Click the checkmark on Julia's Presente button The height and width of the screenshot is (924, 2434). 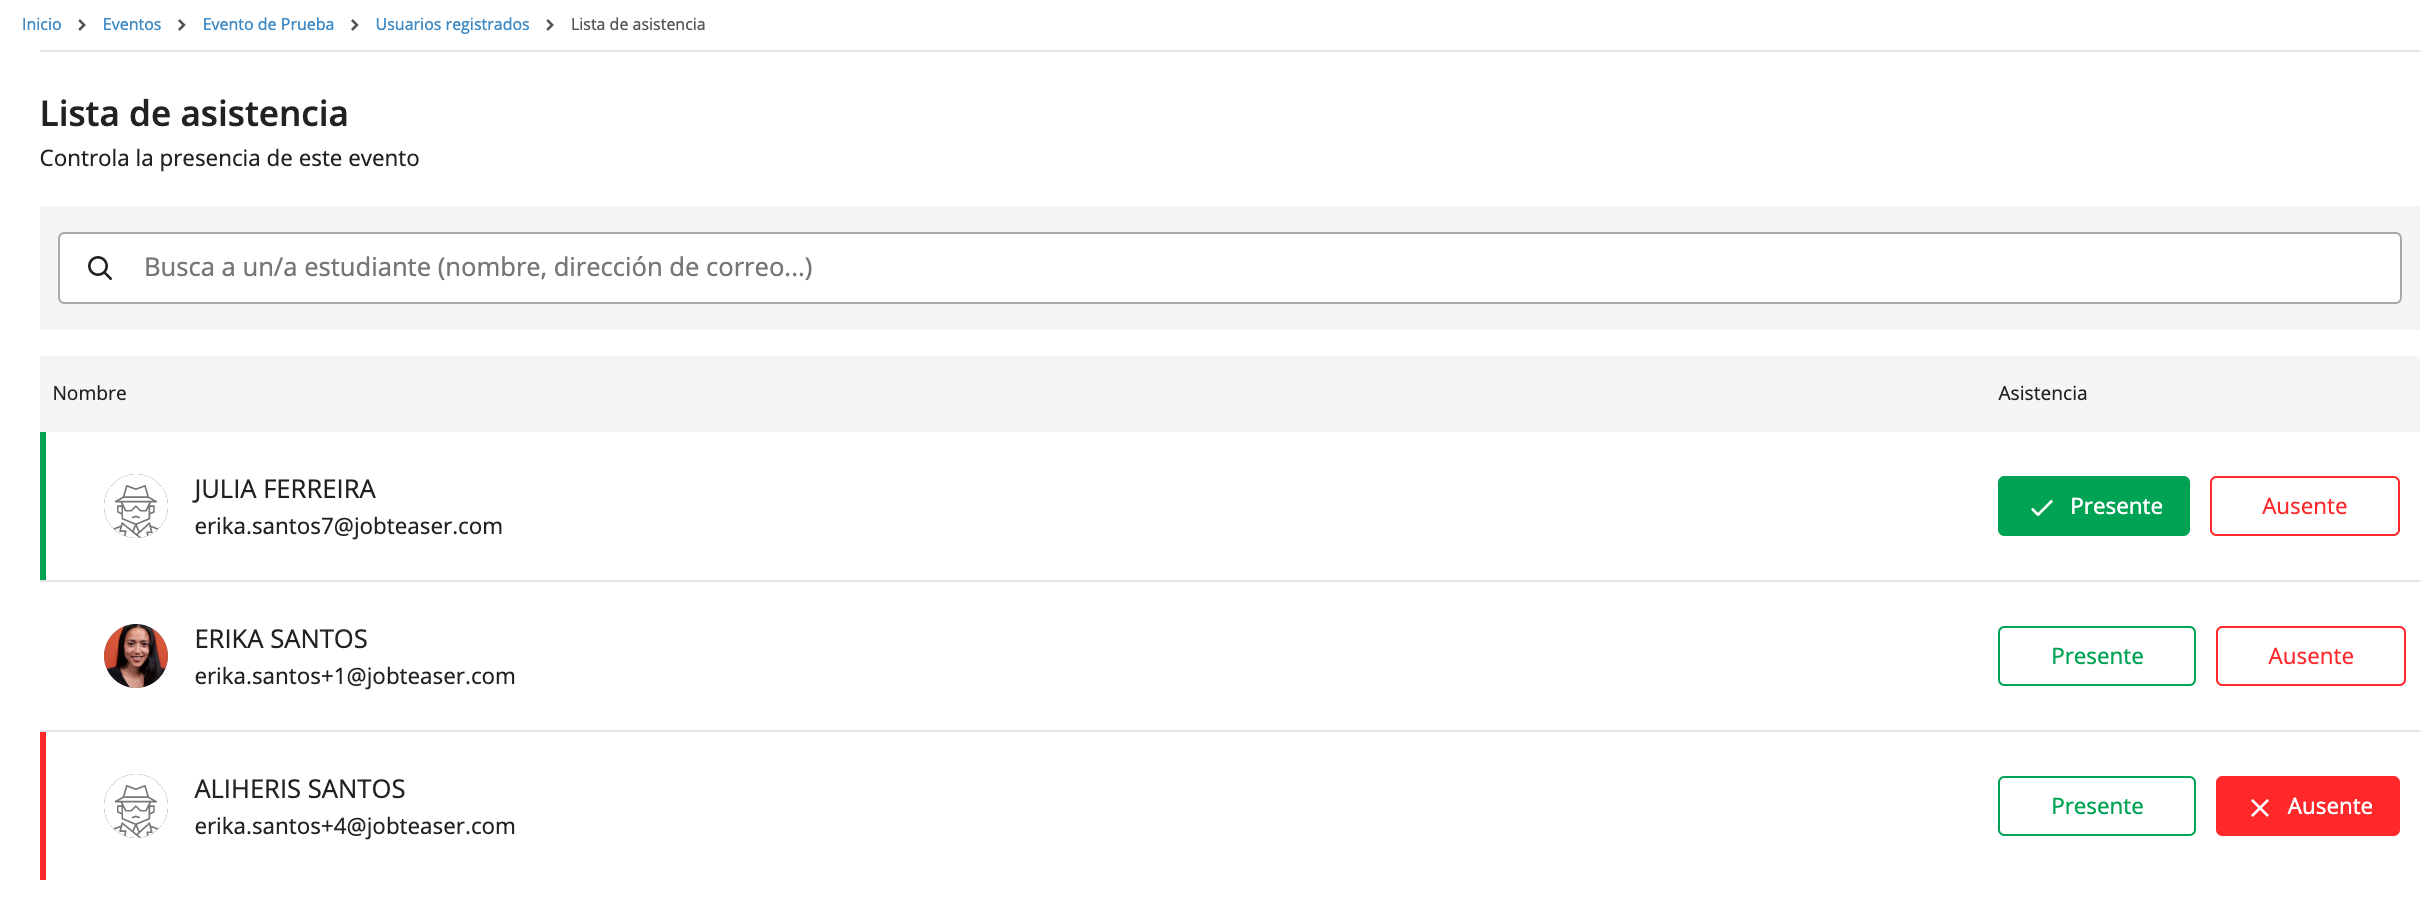(2042, 508)
